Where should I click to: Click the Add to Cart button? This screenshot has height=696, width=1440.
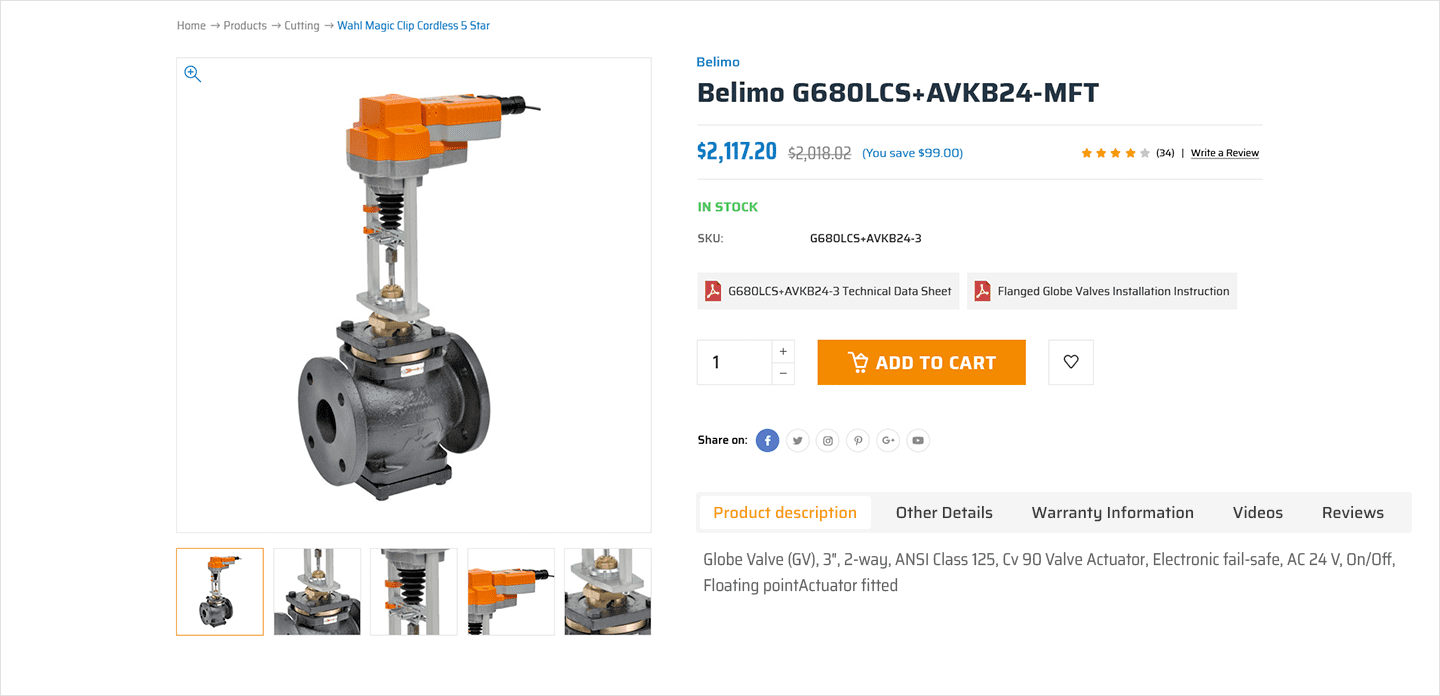921,362
